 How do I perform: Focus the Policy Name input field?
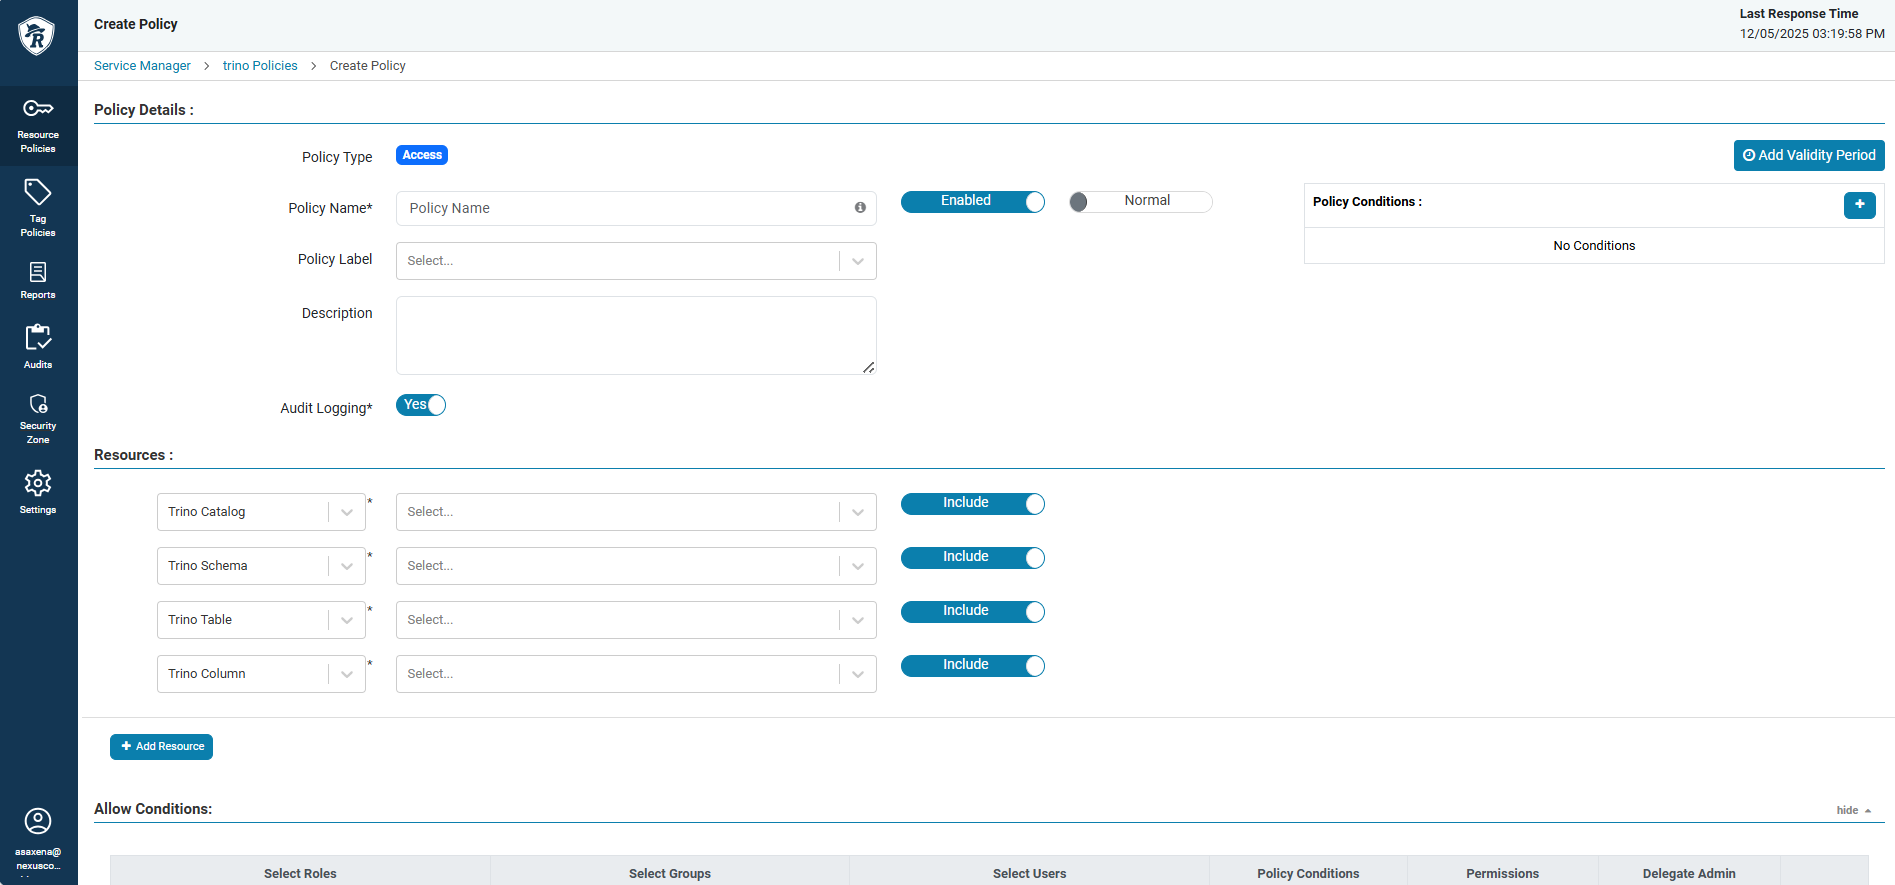tap(636, 208)
